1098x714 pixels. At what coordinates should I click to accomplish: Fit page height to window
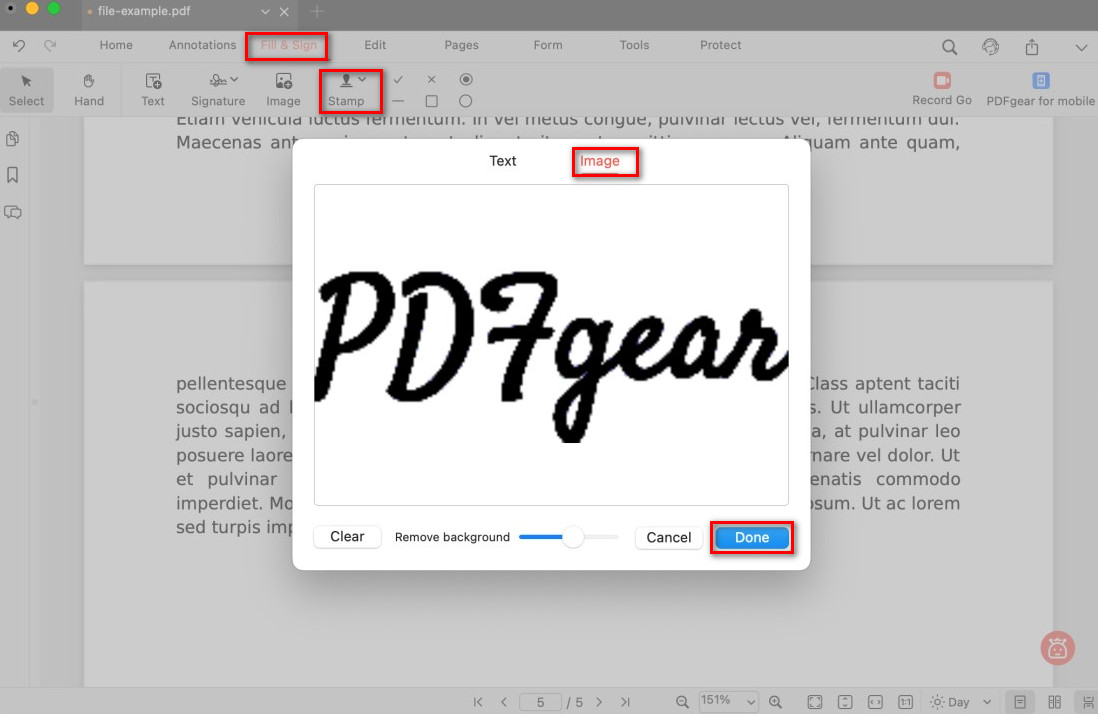(845, 701)
